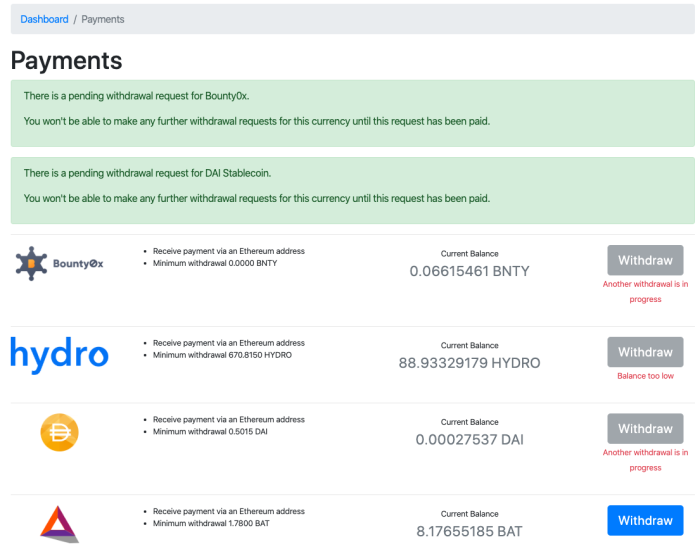Click 'Current Balance' label above BNTY amount
Image resolution: width=700 pixels, height=554 pixels.
(x=469, y=254)
